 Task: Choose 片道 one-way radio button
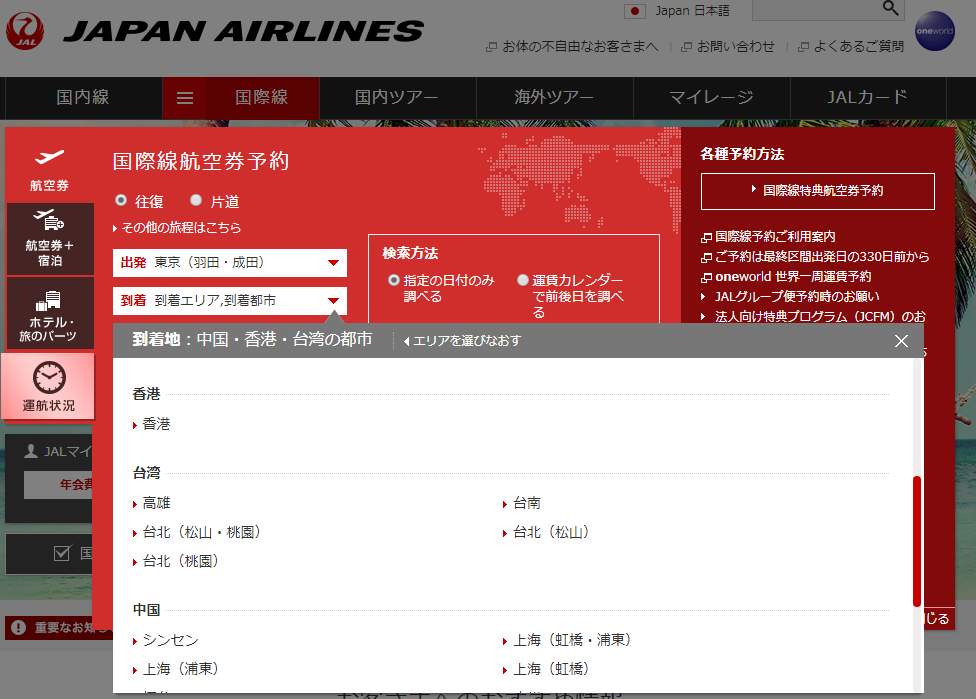196,200
